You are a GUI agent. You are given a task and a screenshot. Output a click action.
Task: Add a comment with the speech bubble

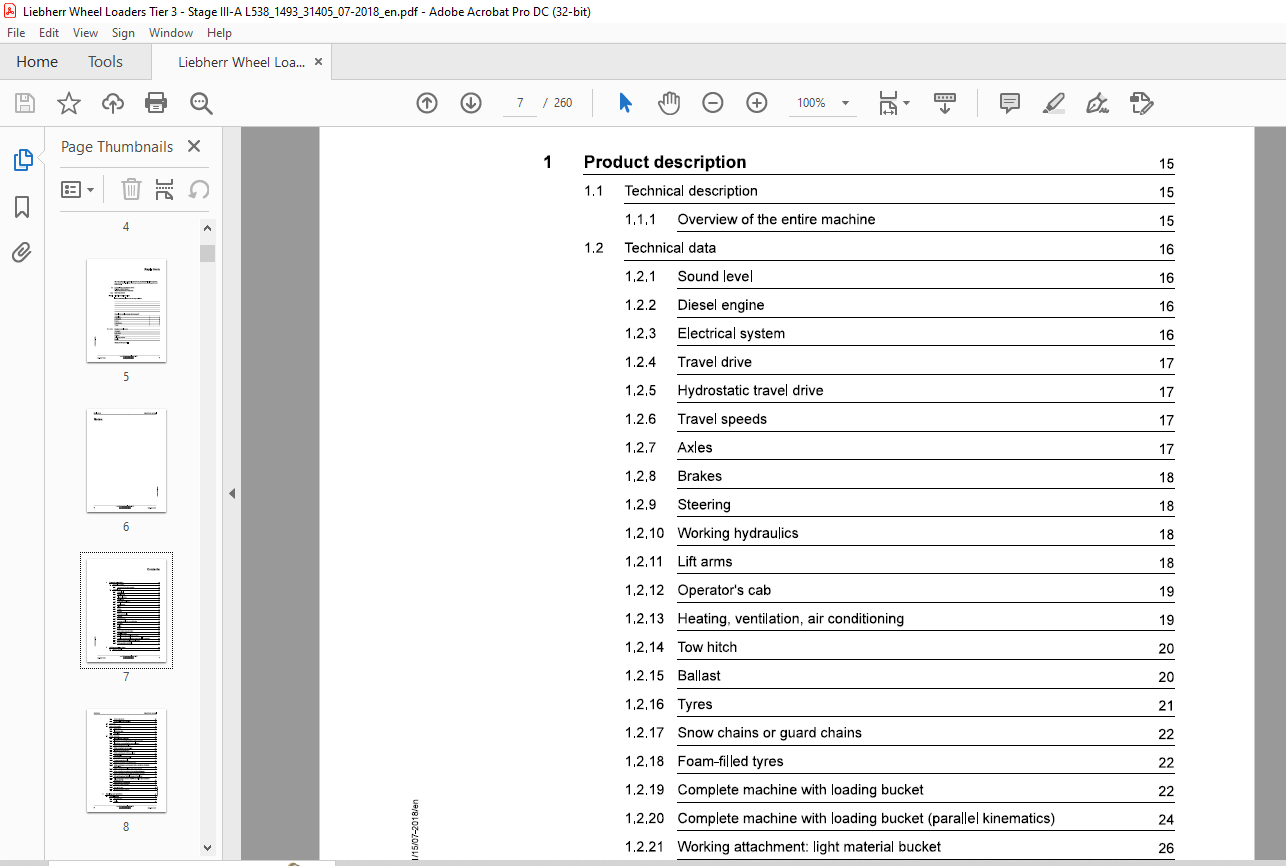1010,103
